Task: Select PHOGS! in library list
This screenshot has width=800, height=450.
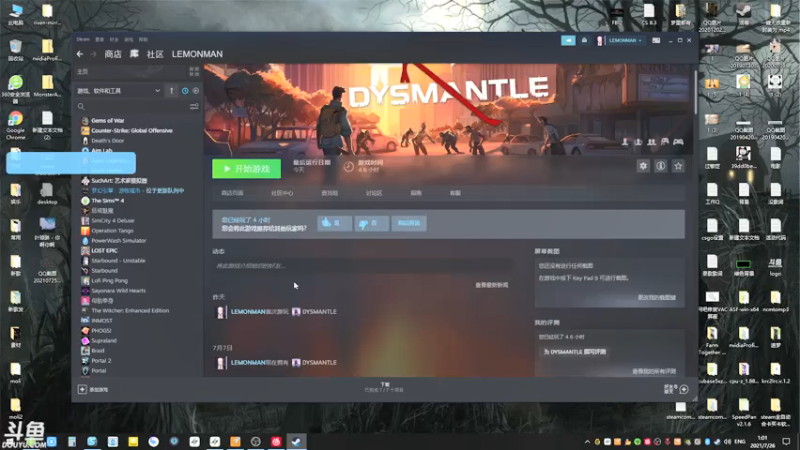Action: coord(101,331)
